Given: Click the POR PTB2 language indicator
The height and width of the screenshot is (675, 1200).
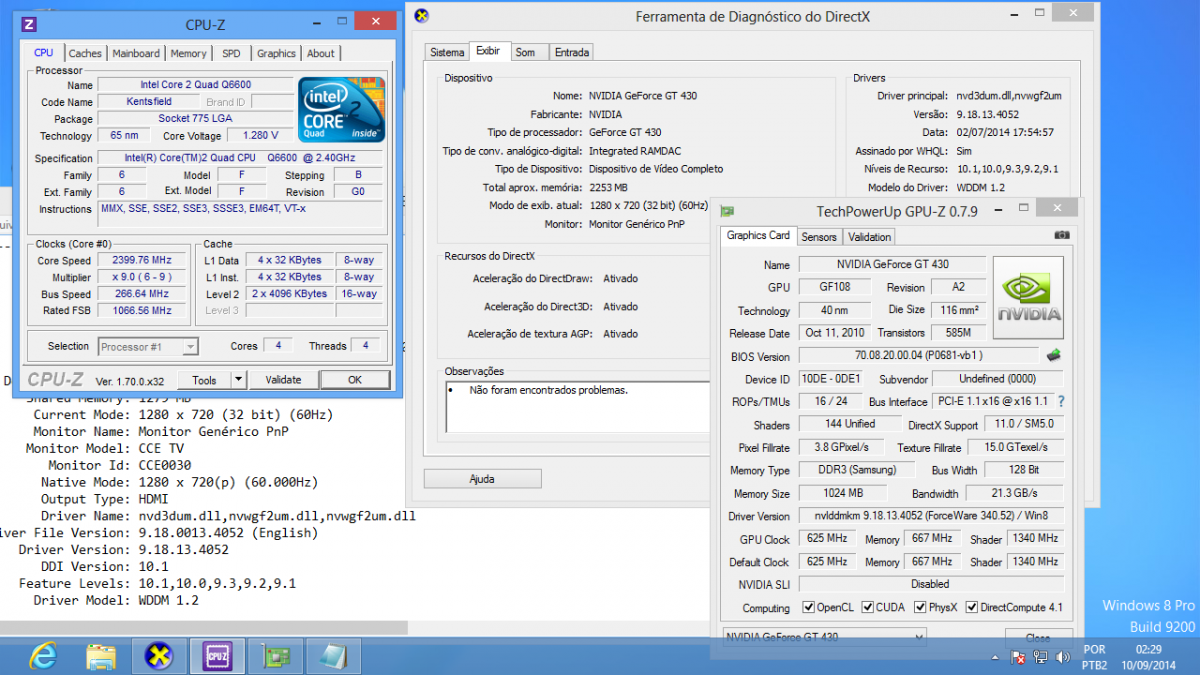Looking at the screenshot, I should [x=1095, y=657].
